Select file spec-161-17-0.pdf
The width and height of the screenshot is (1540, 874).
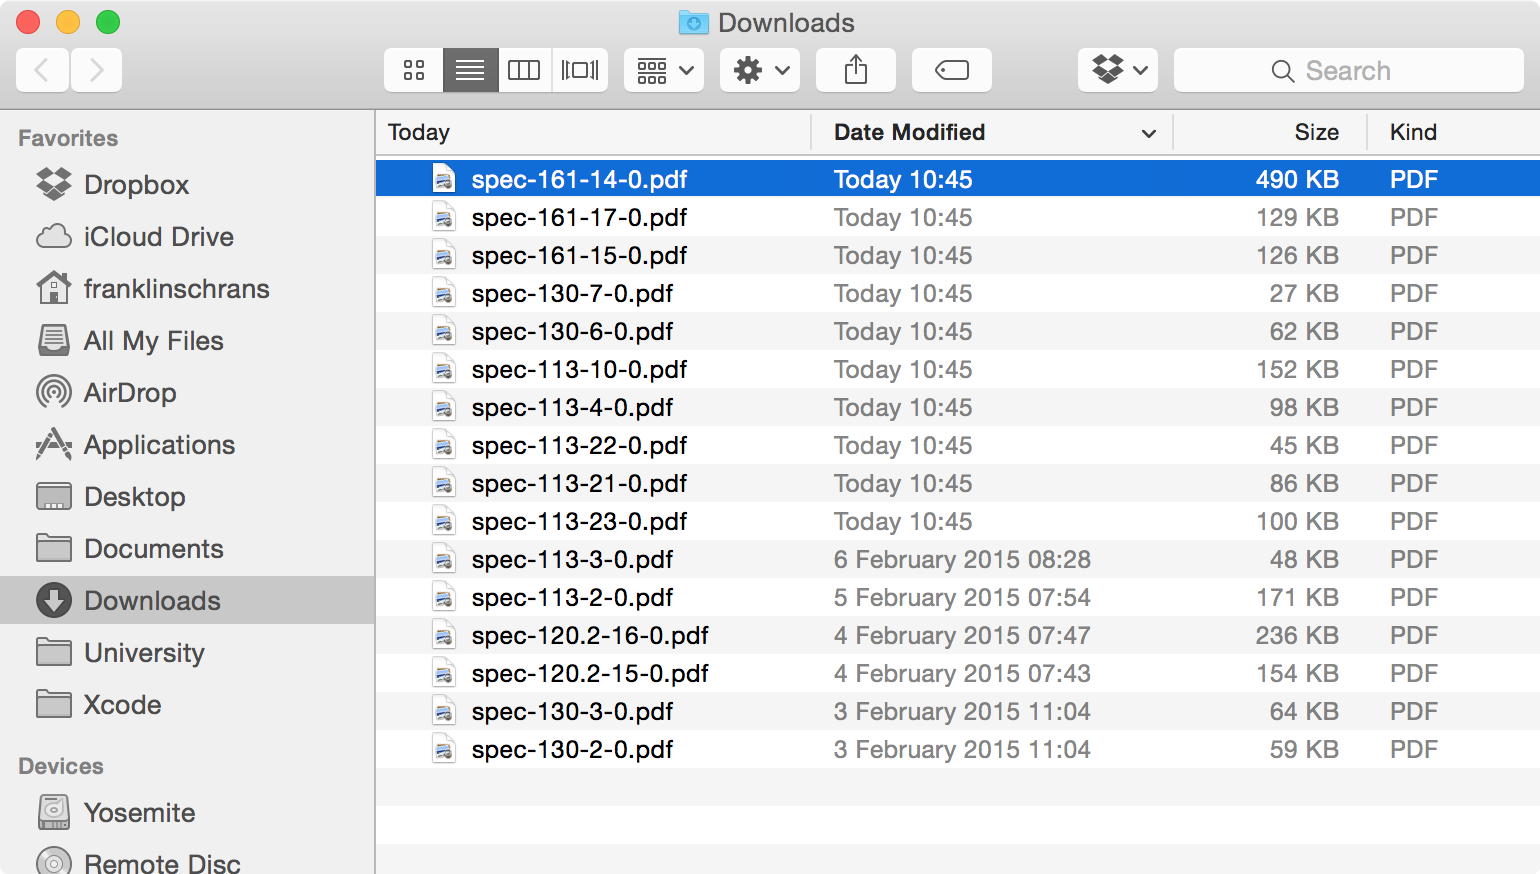coord(958,217)
